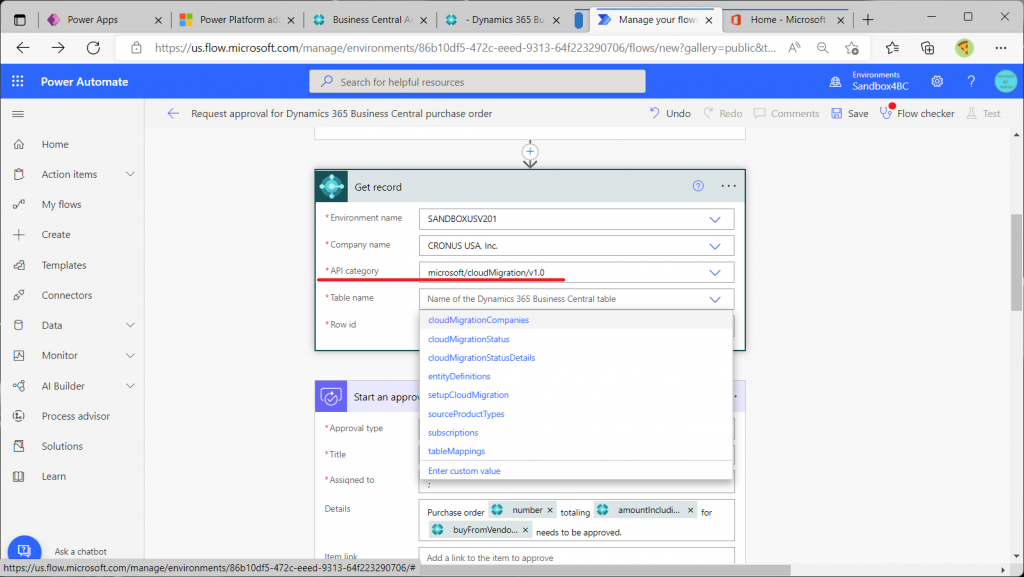The image size is (1024, 577).
Task: Click the insert step plus icon
Action: (x=530, y=151)
